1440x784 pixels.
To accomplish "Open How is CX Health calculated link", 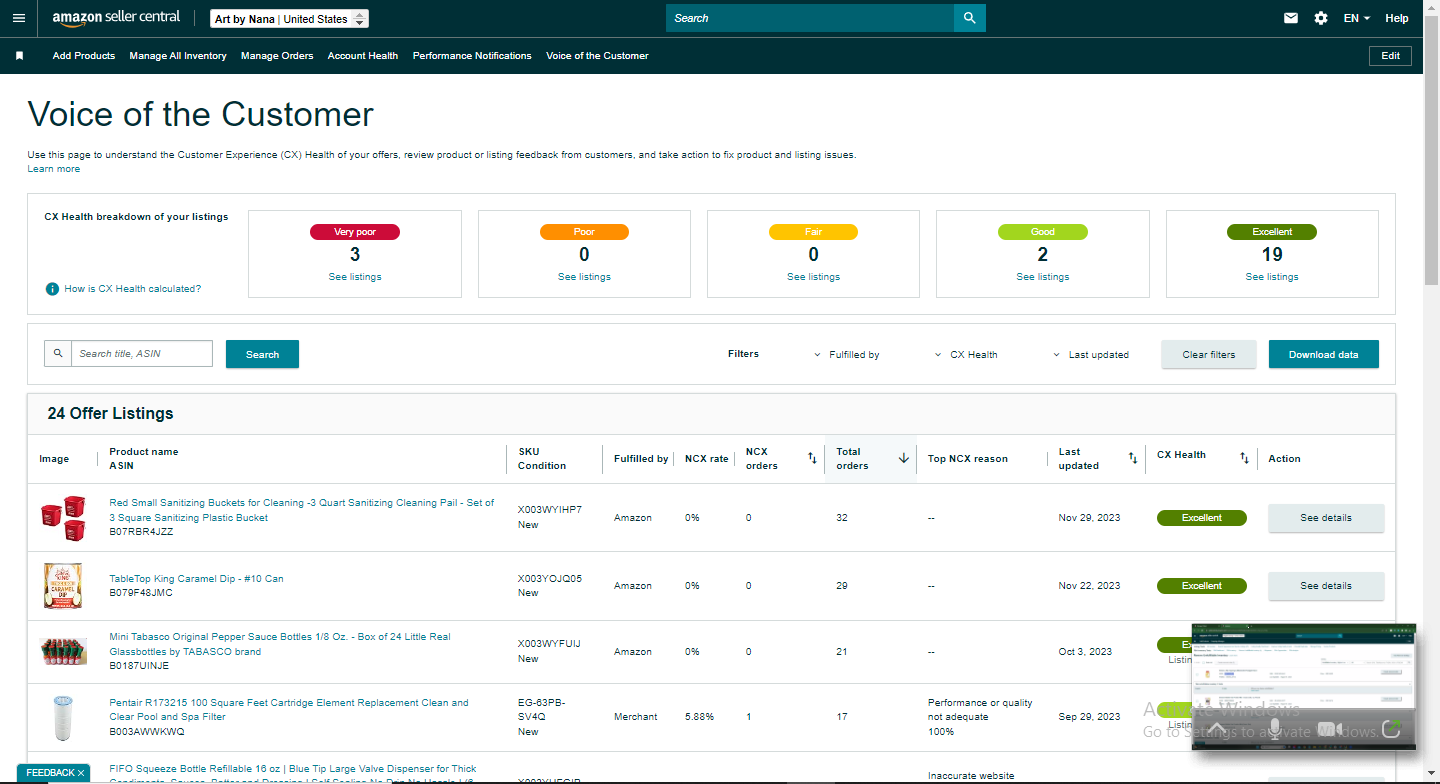I will (x=133, y=289).
